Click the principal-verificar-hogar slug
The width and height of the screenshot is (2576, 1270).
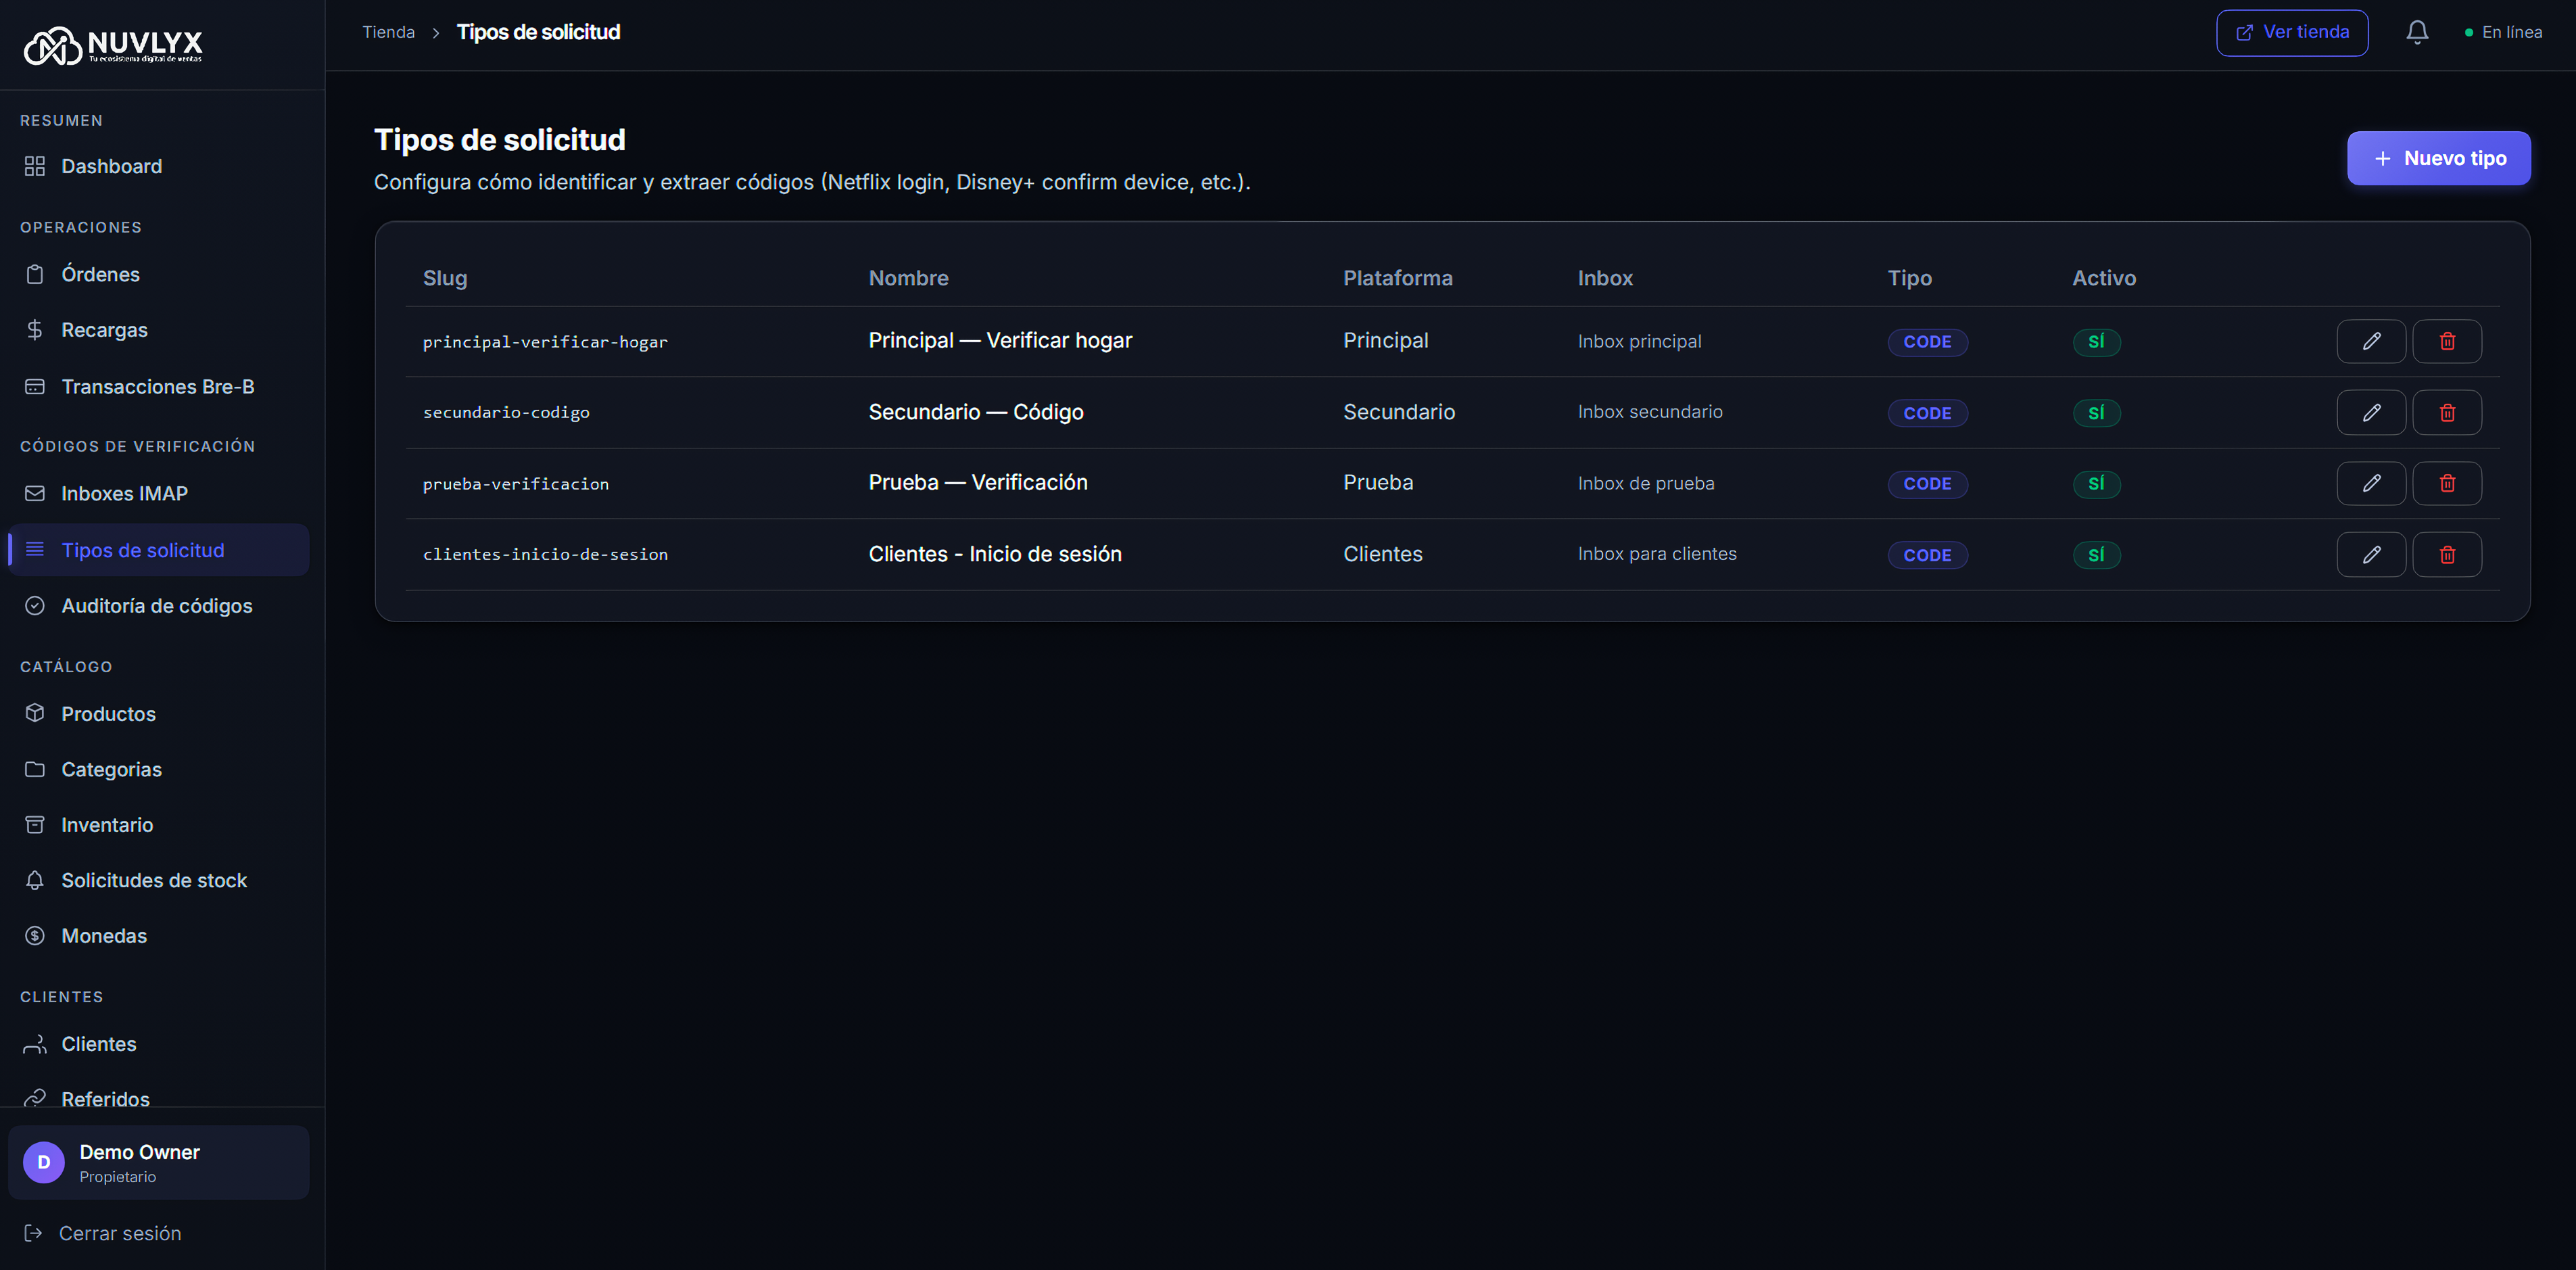tap(545, 342)
